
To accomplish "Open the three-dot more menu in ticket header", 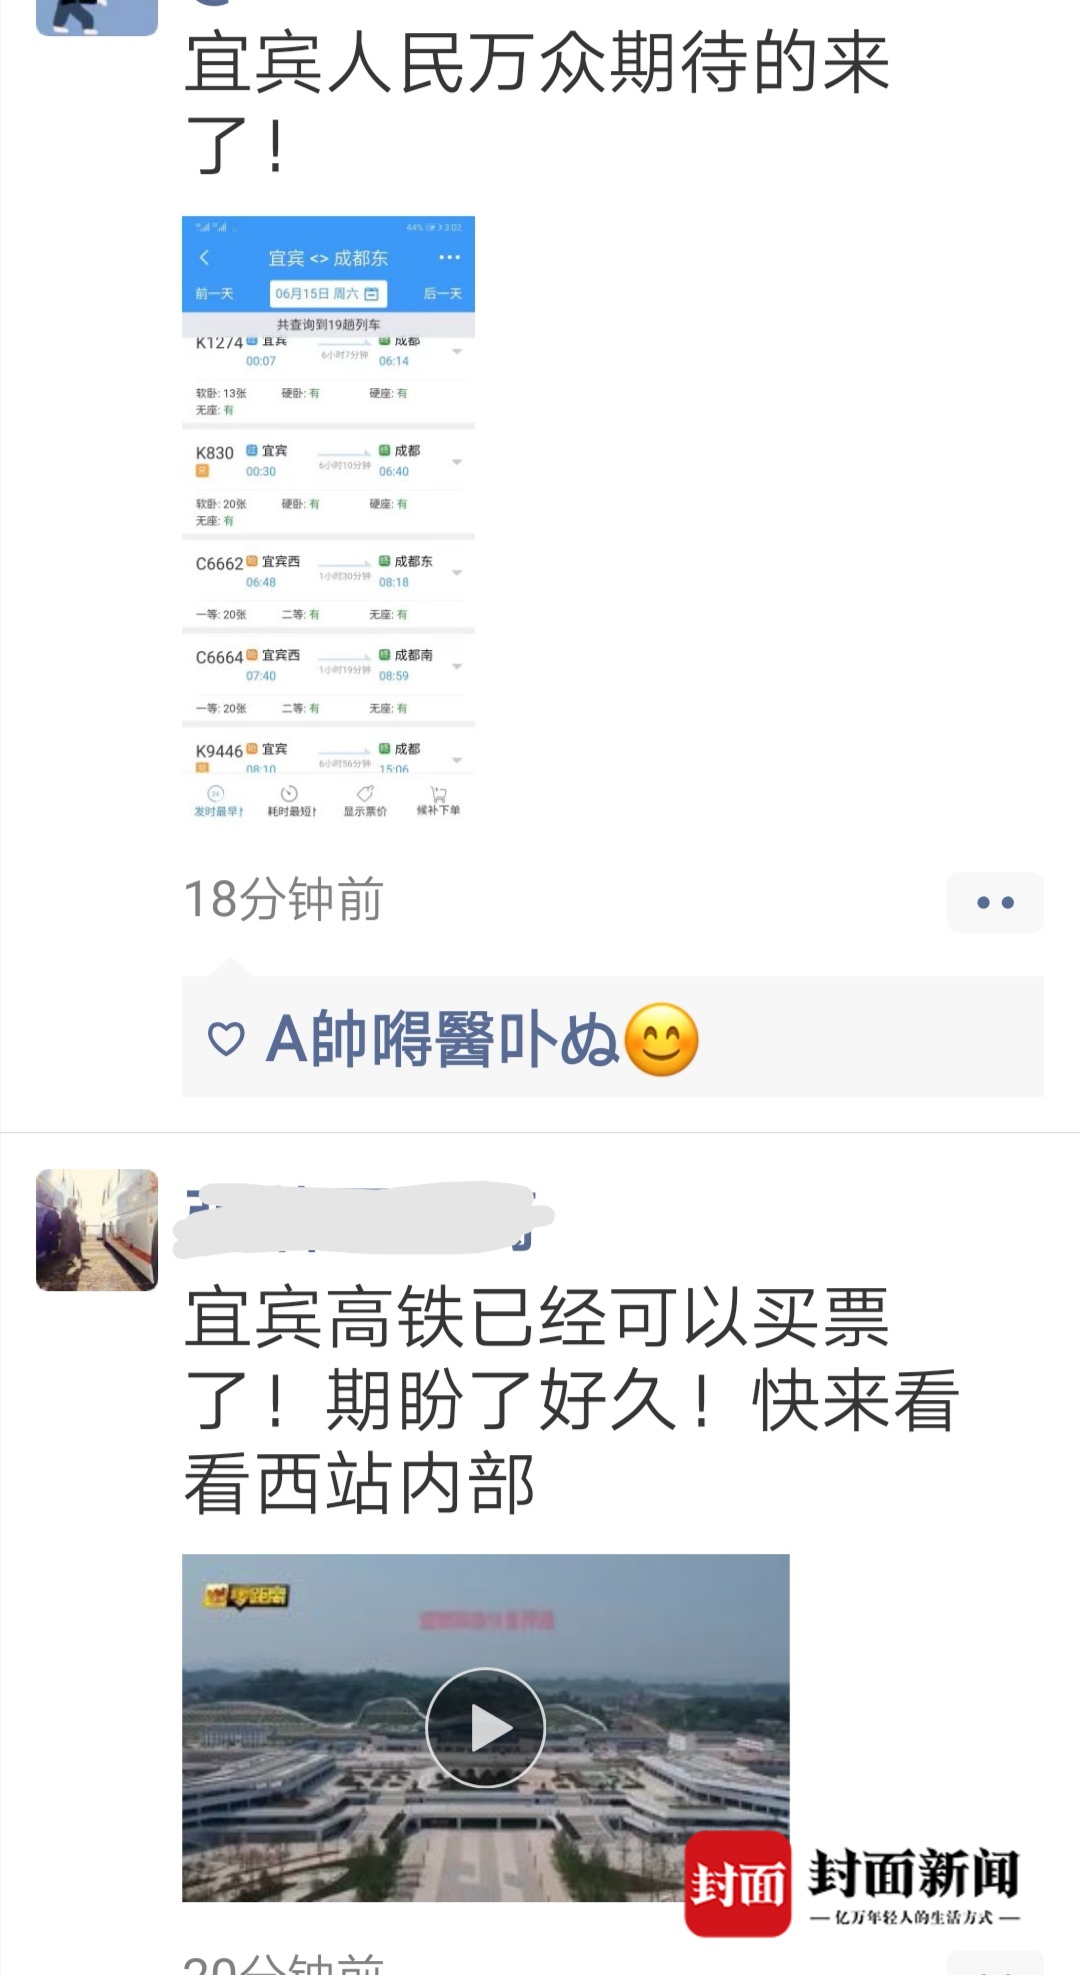I will click(450, 258).
